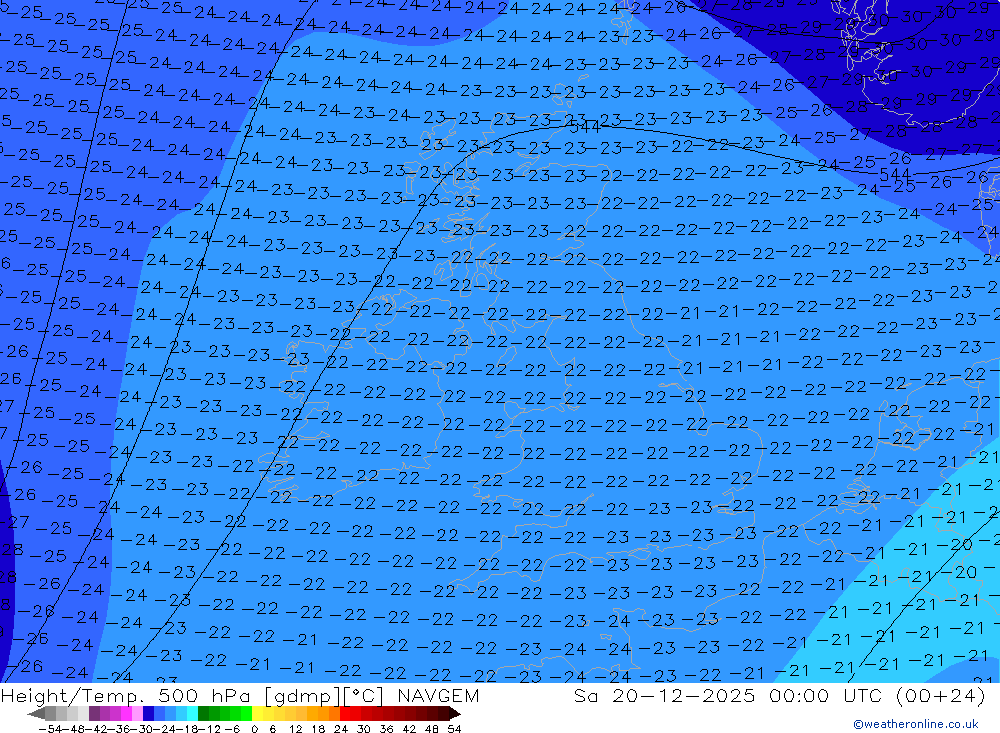Pick the bright red 24 degree legend swatch
This screenshot has height=733, width=1000.
(x=345, y=714)
